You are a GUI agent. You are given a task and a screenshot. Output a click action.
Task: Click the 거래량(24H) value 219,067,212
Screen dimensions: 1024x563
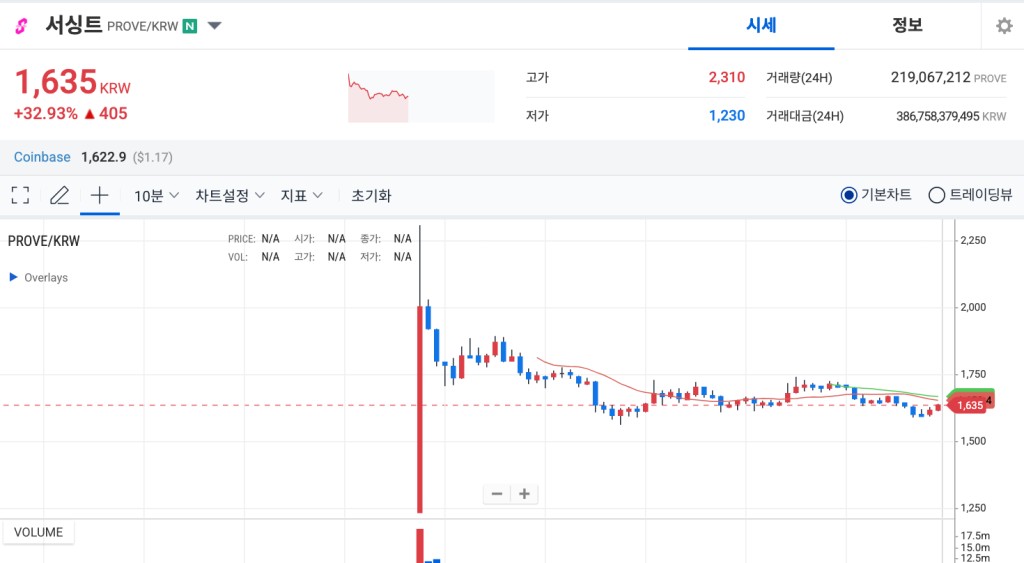[x=930, y=77]
